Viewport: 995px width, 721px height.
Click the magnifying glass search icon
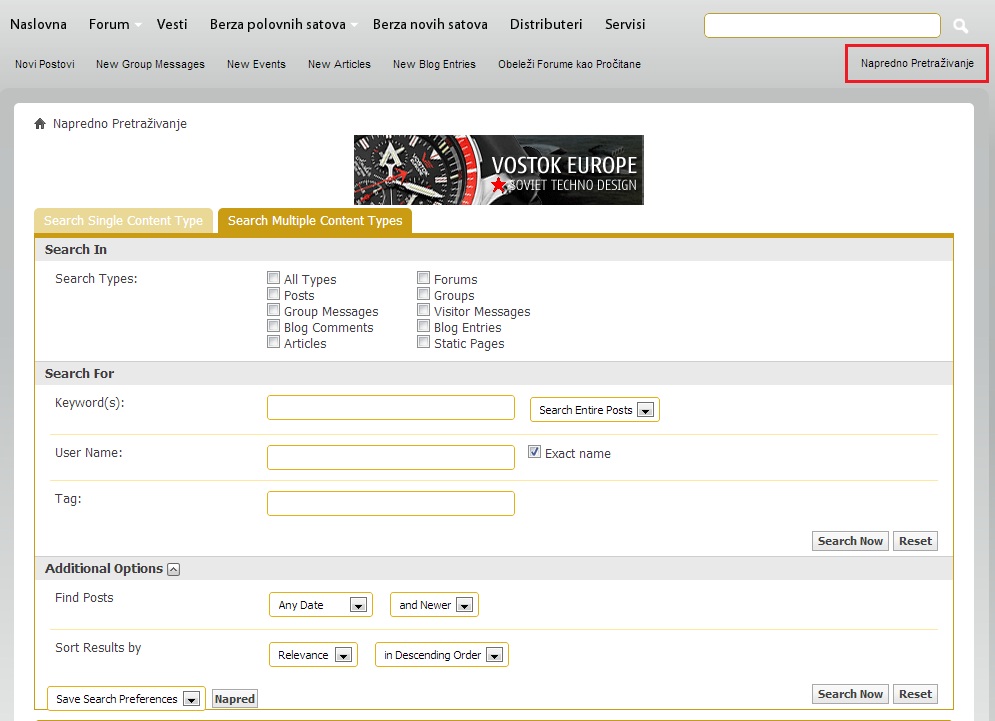point(960,26)
